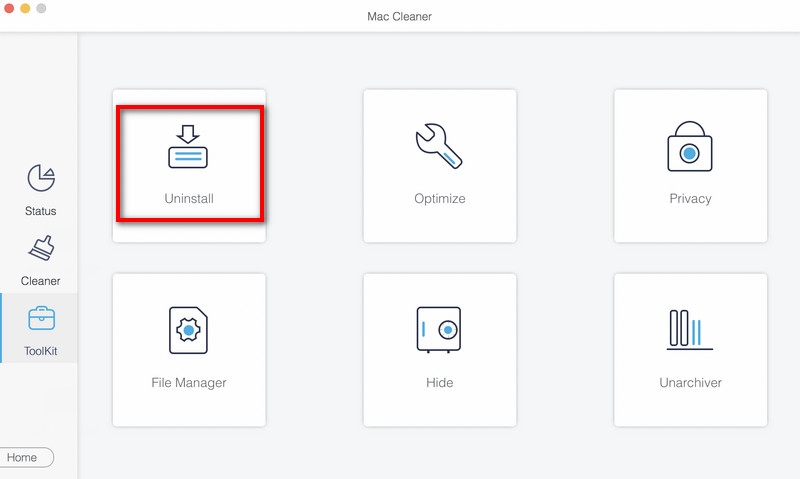Image resolution: width=800 pixels, height=479 pixels.
Task: Click the Hide safe icon
Action: (x=439, y=330)
